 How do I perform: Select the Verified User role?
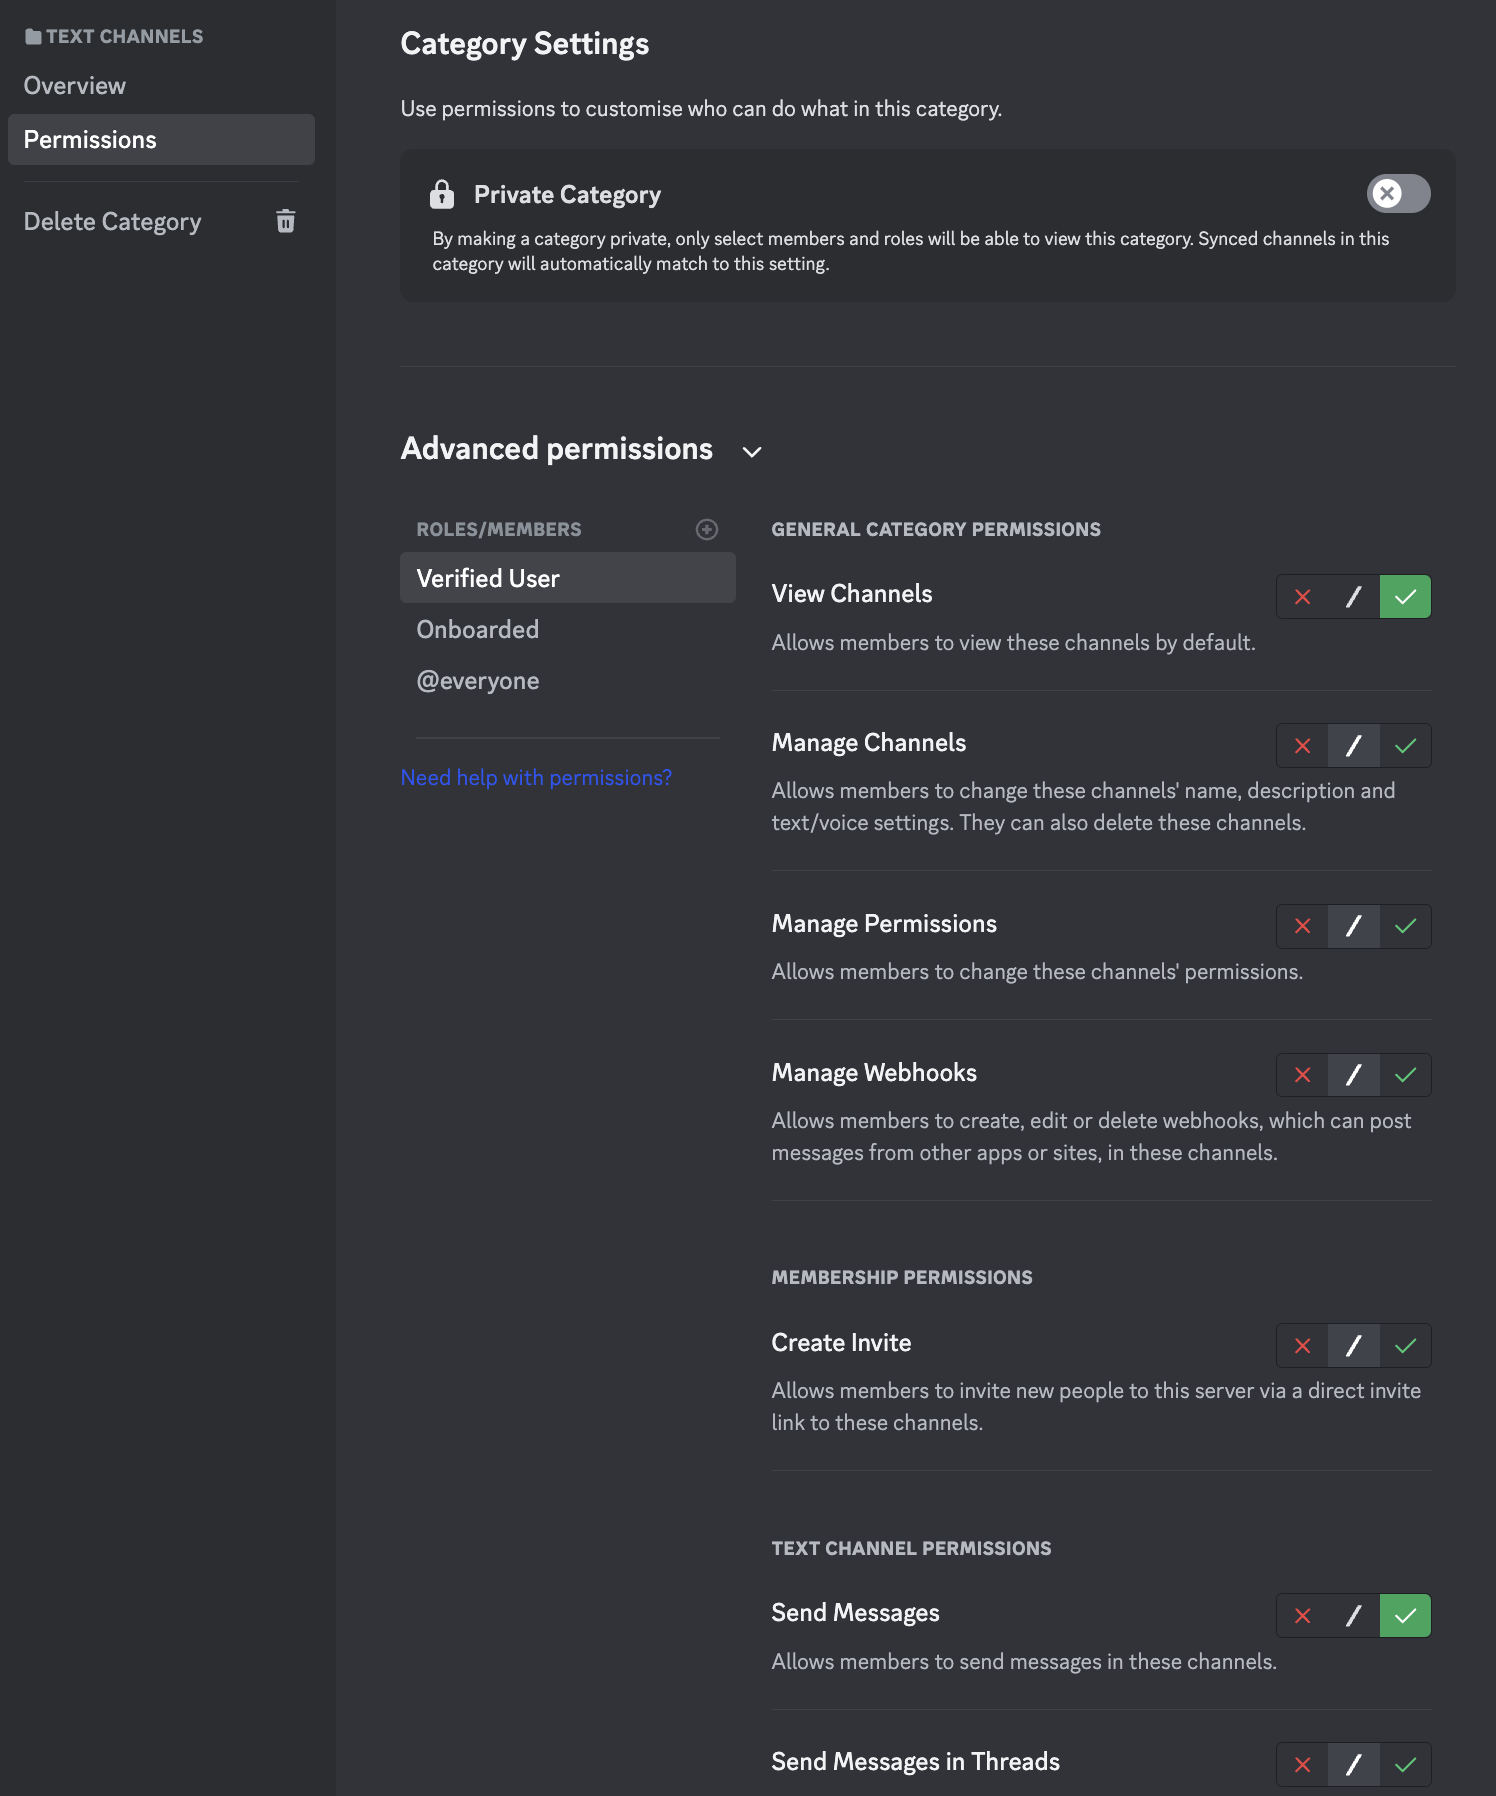488,579
